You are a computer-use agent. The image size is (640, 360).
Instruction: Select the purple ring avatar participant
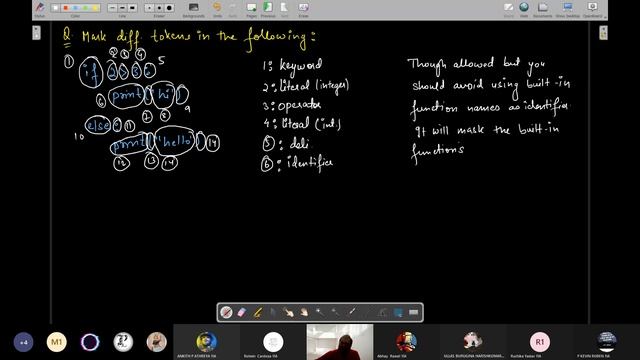90,342
